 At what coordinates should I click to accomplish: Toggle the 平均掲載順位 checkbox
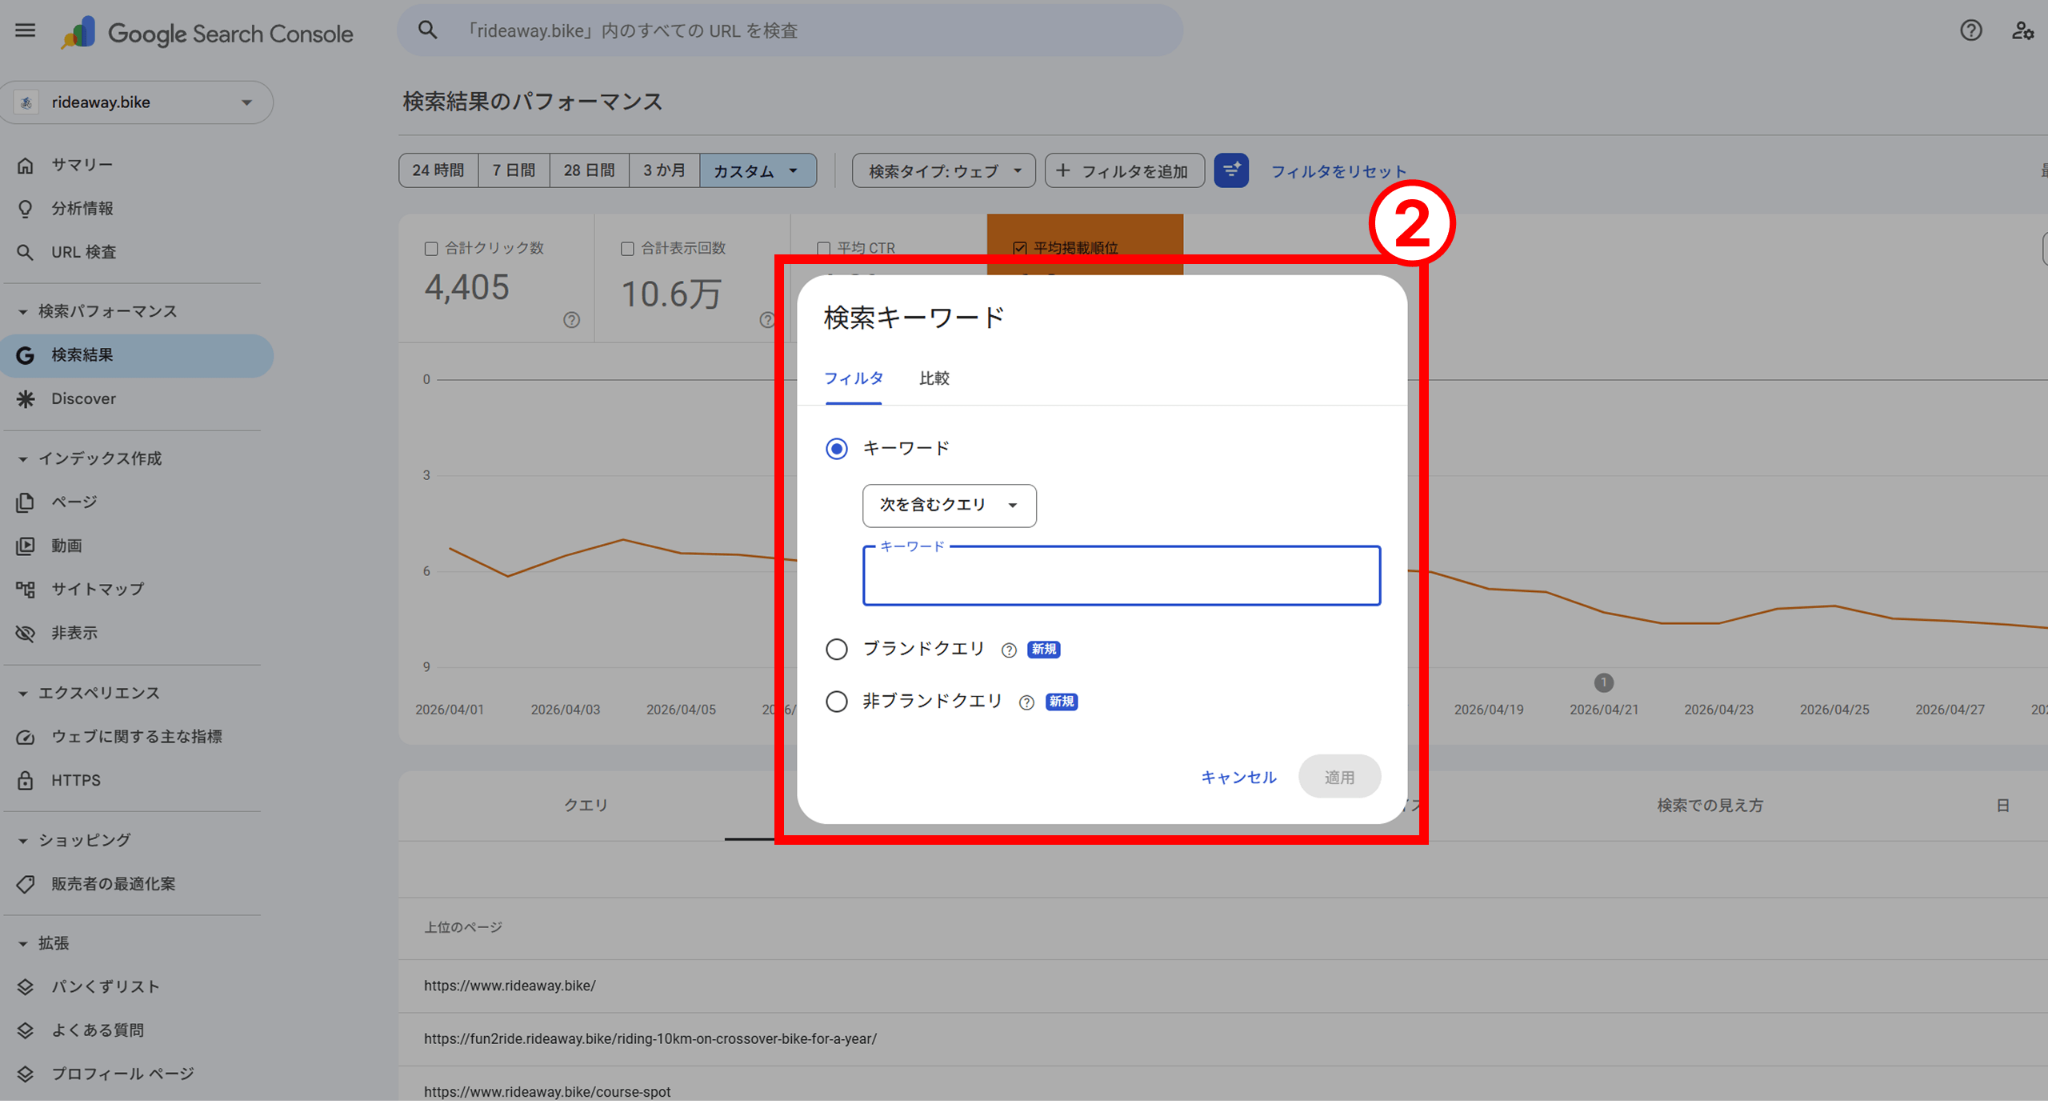(x=1019, y=248)
